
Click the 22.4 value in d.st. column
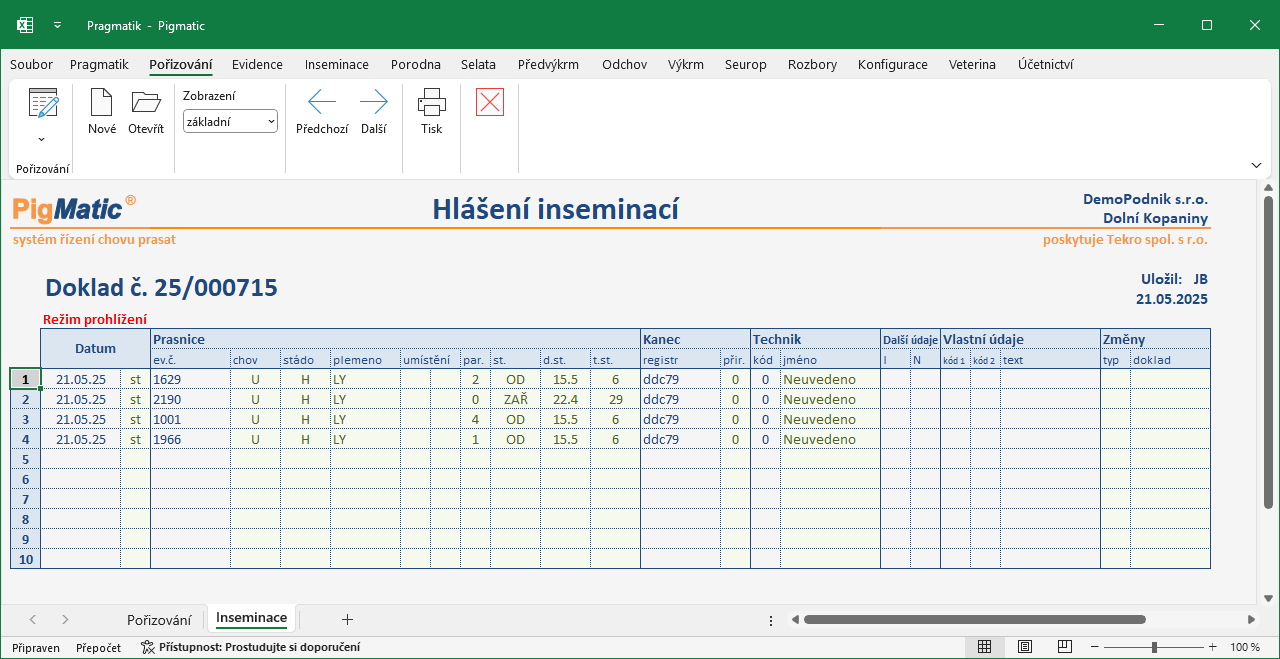tap(565, 399)
